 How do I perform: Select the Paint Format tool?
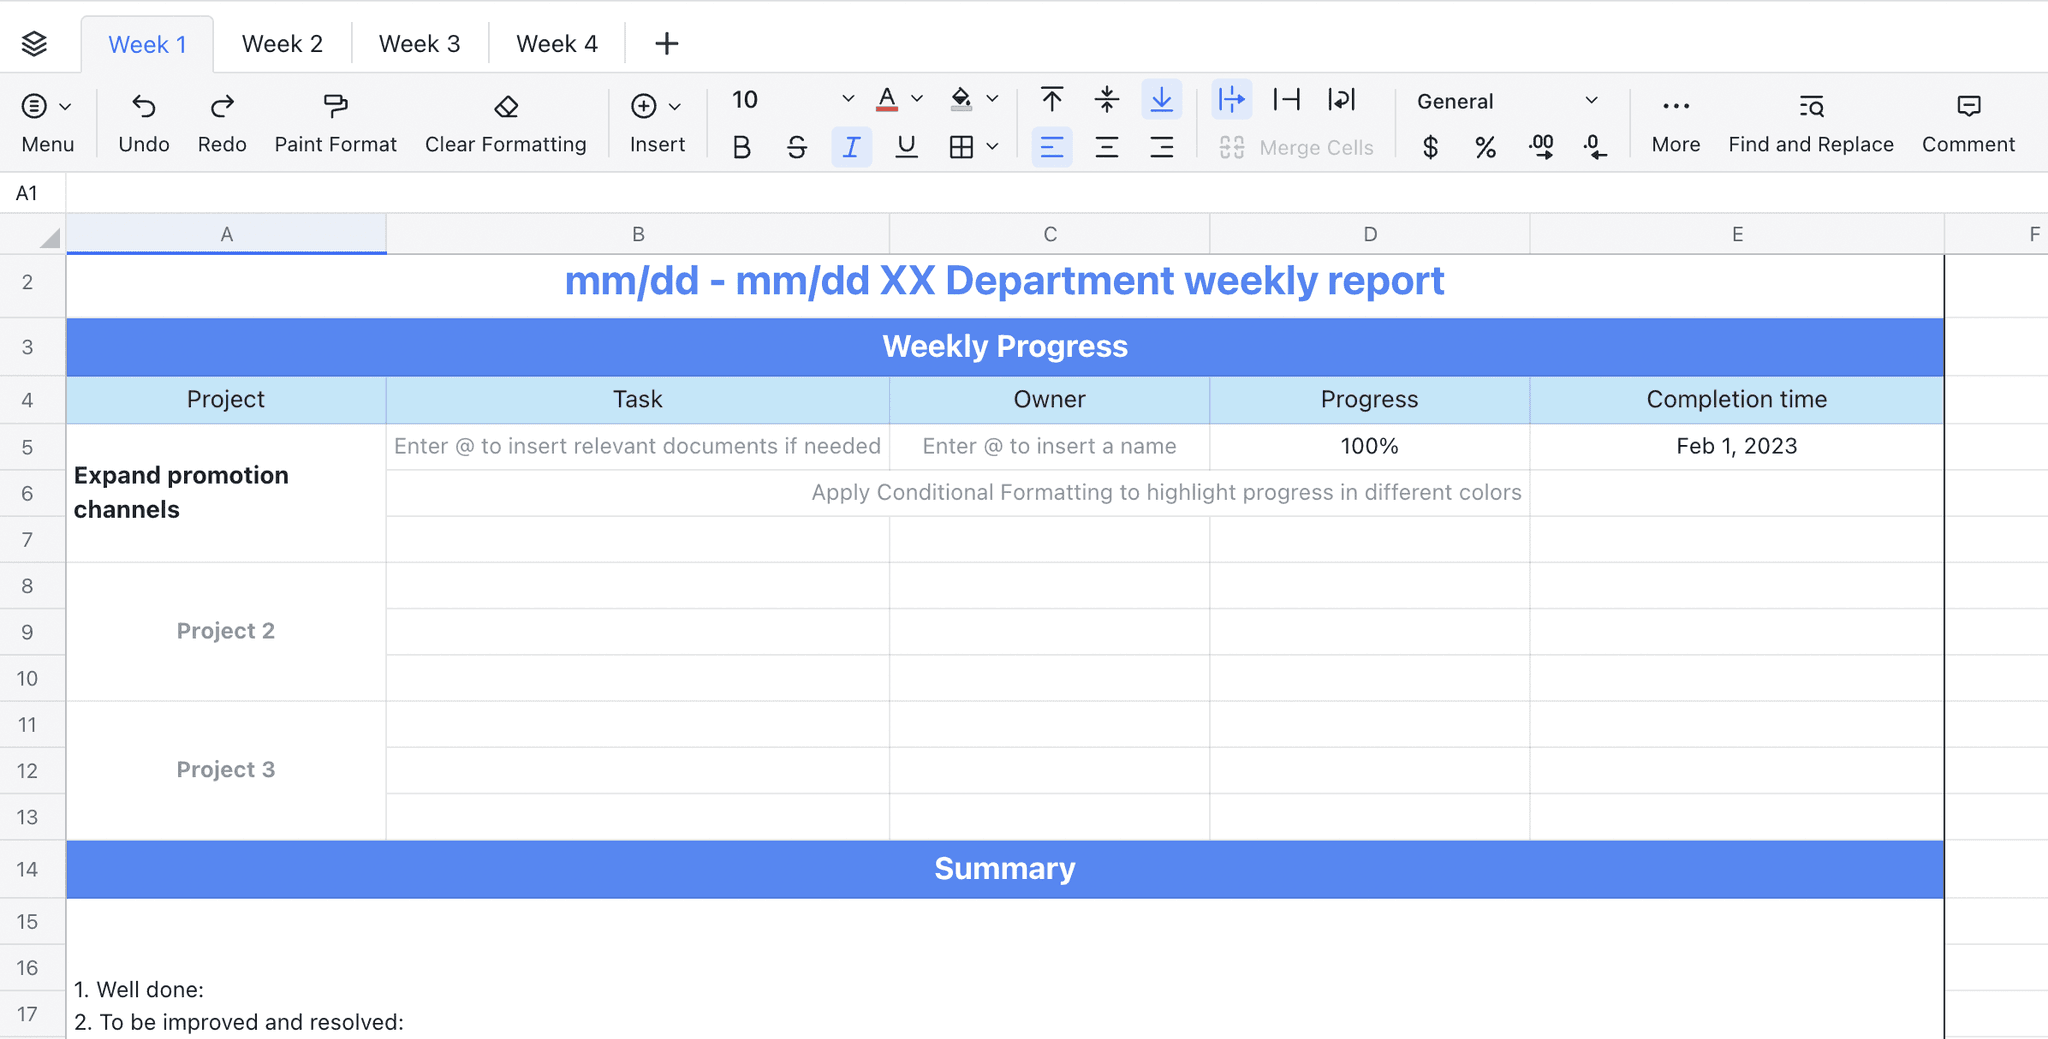335,120
